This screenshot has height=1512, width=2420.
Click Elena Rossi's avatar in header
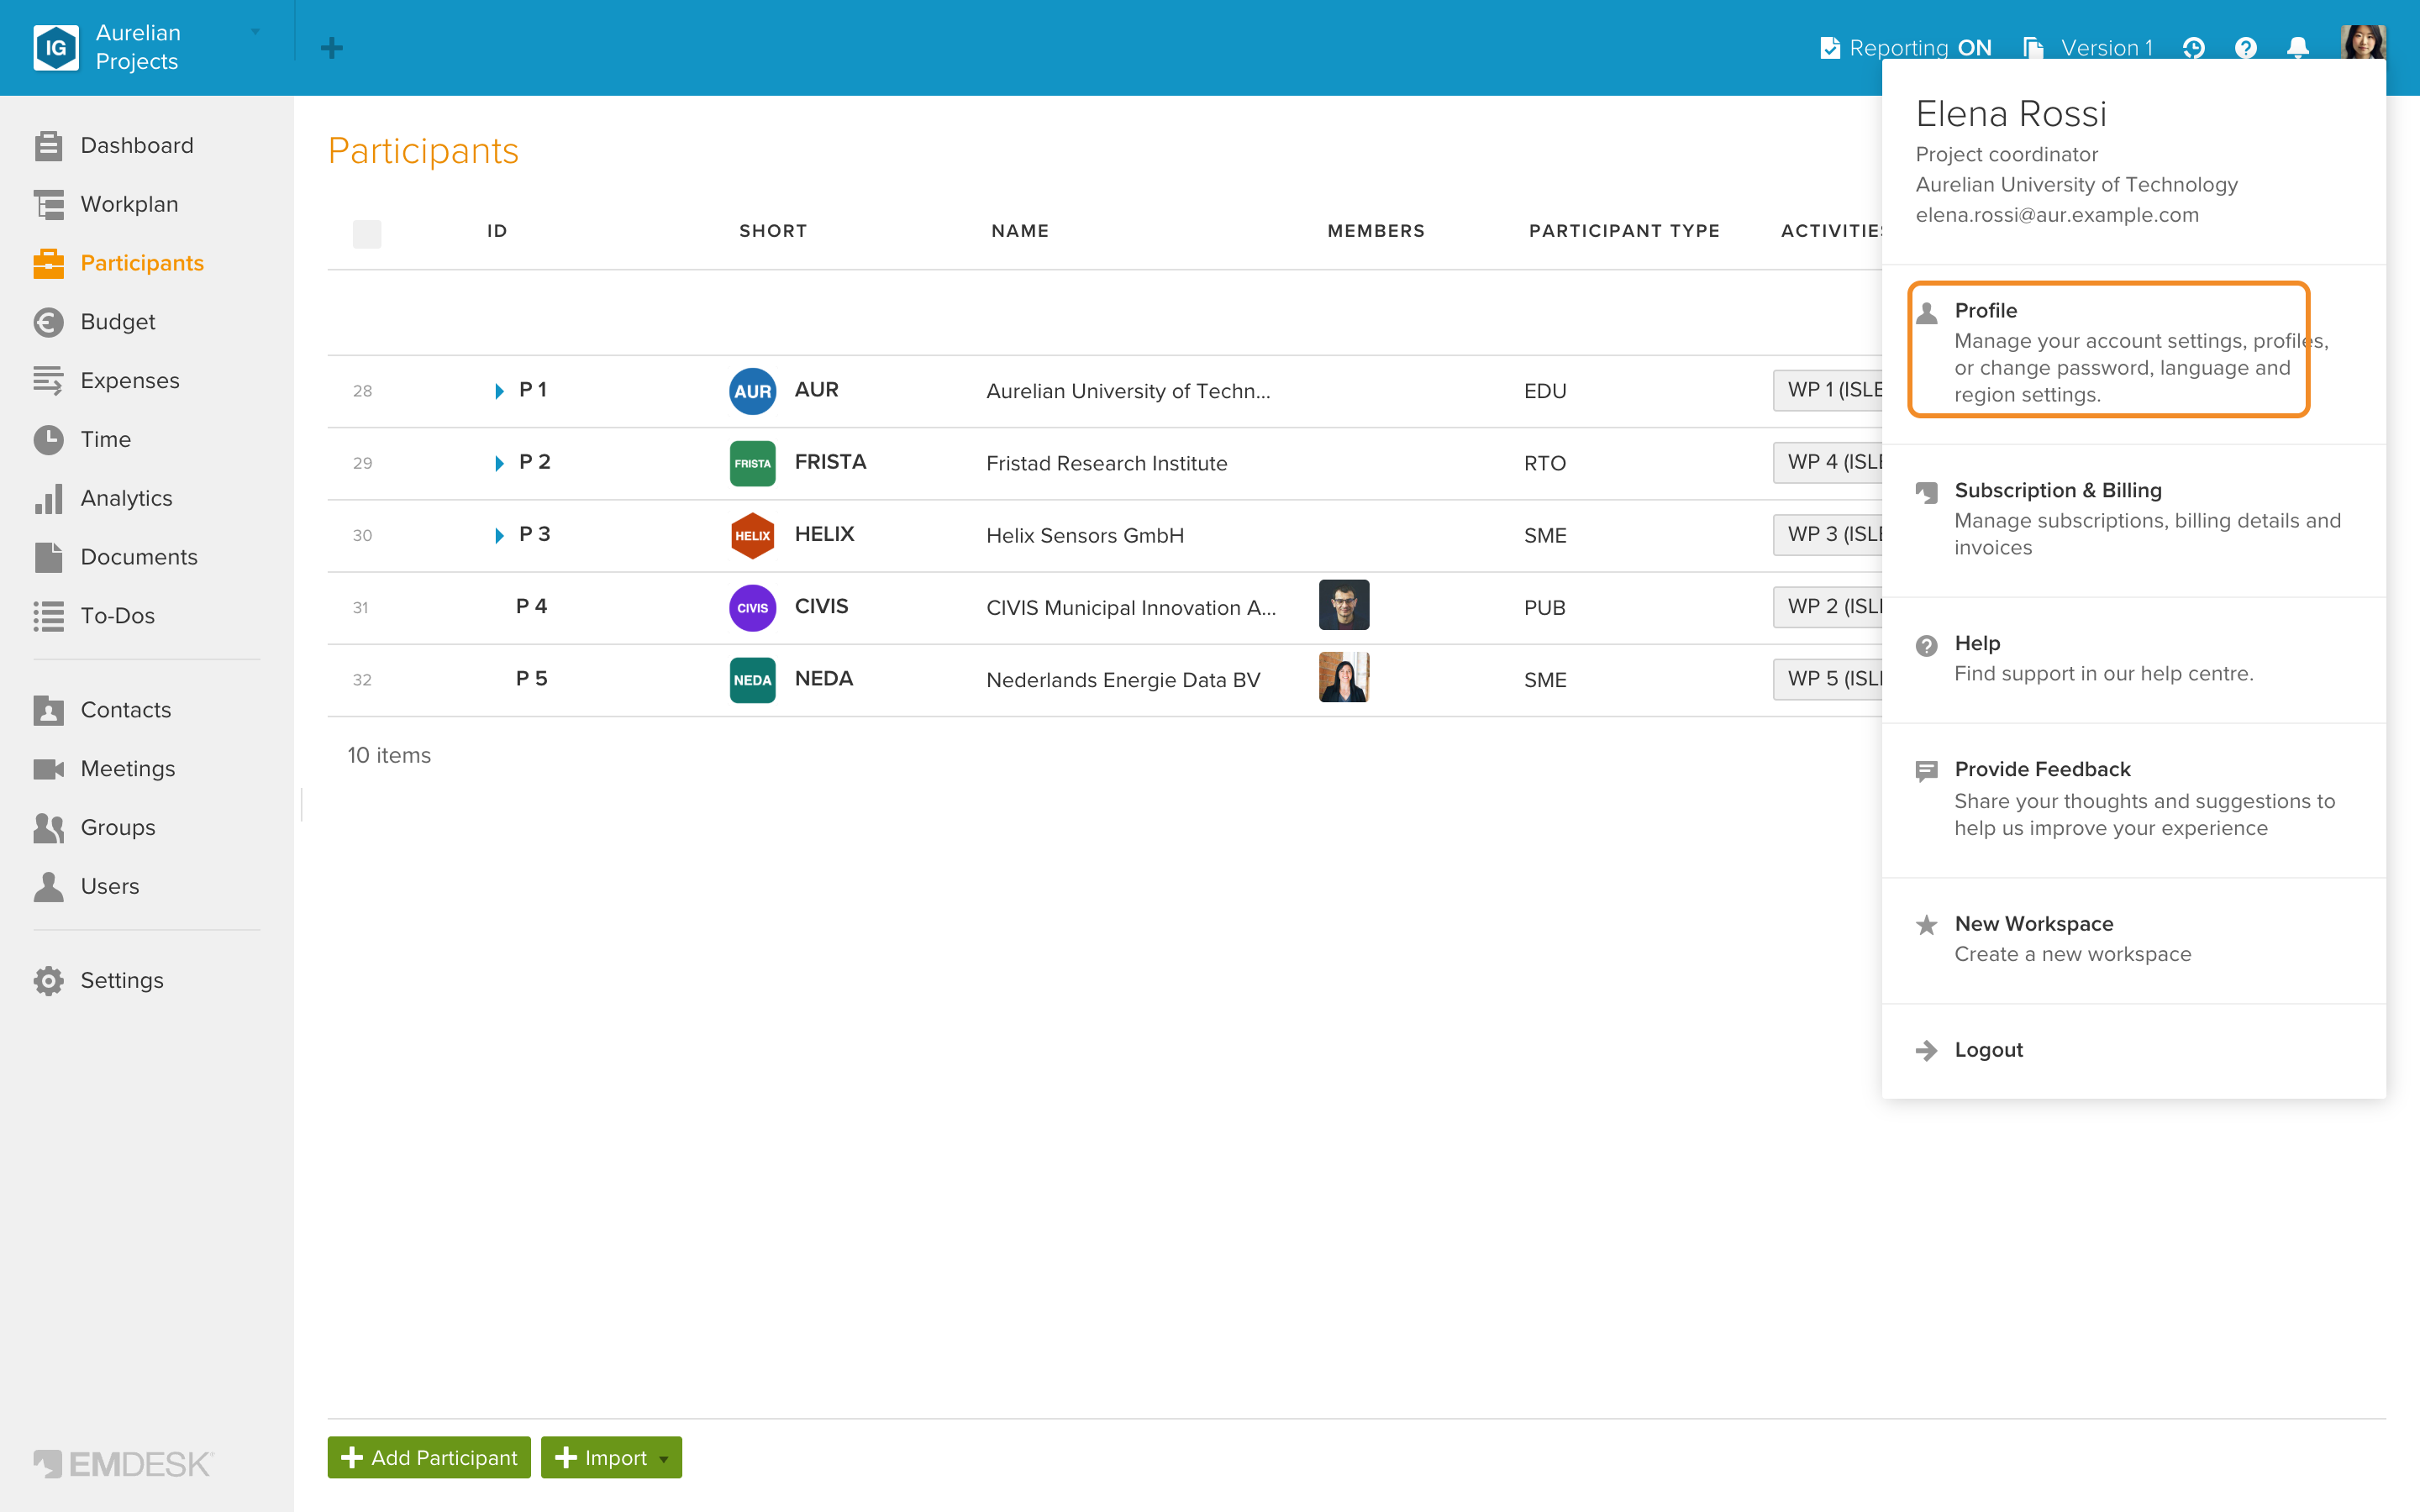pyautogui.click(x=2363, y=42)
